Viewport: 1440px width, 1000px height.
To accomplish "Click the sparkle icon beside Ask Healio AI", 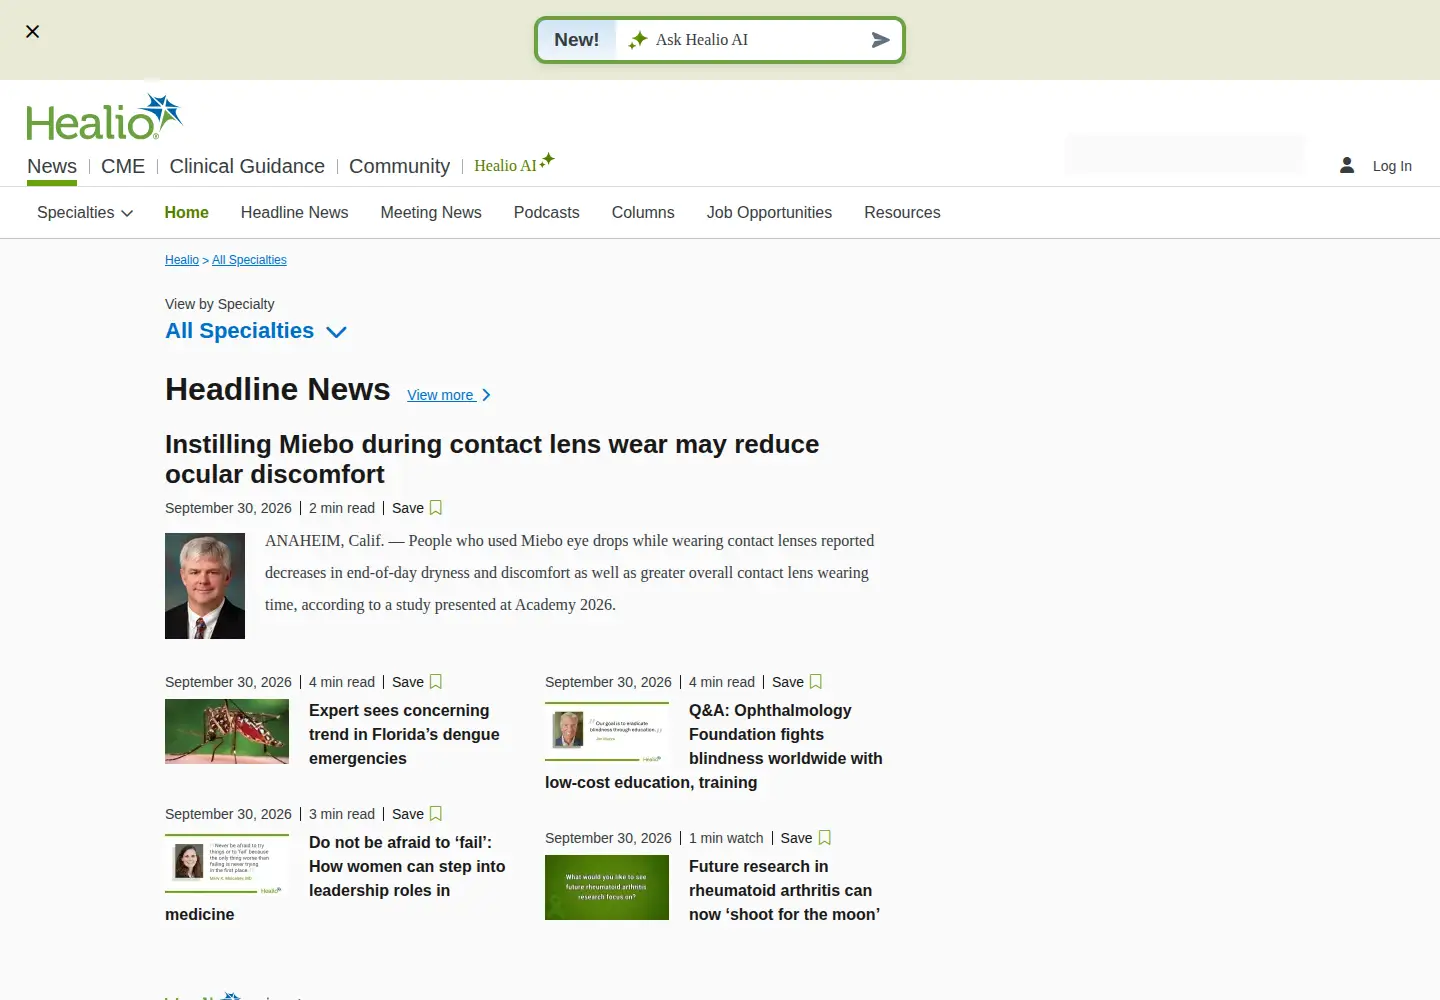I will point(637,40).
